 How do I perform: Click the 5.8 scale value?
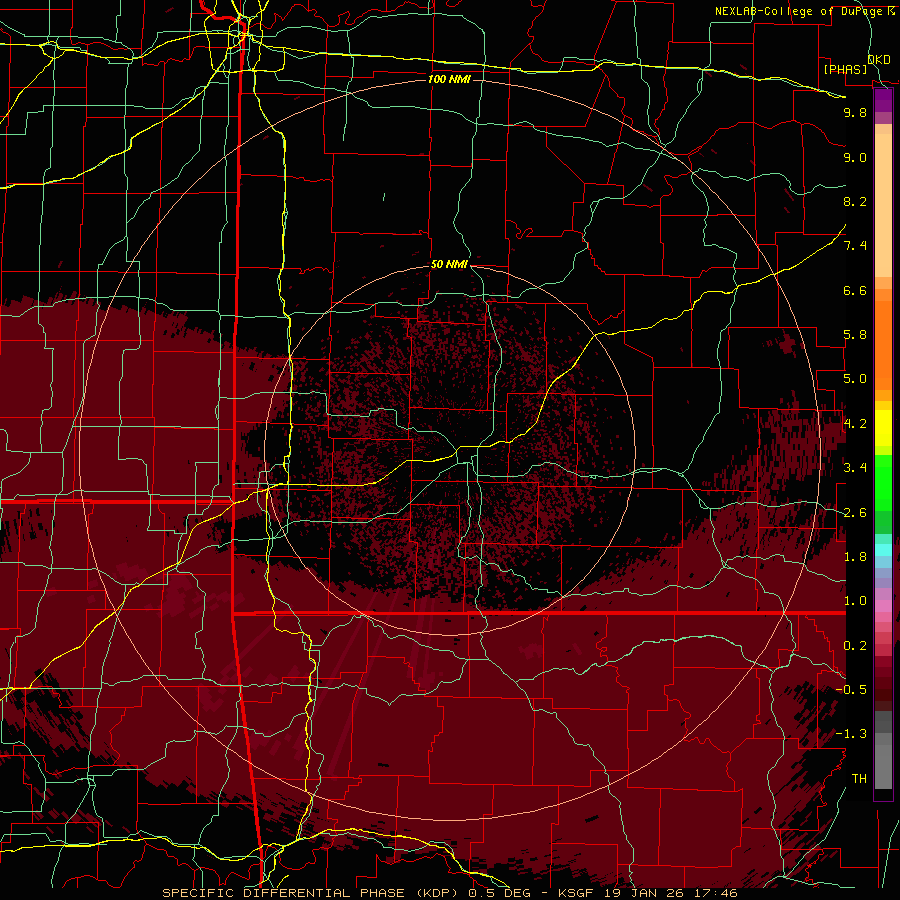tap(855, 335)
